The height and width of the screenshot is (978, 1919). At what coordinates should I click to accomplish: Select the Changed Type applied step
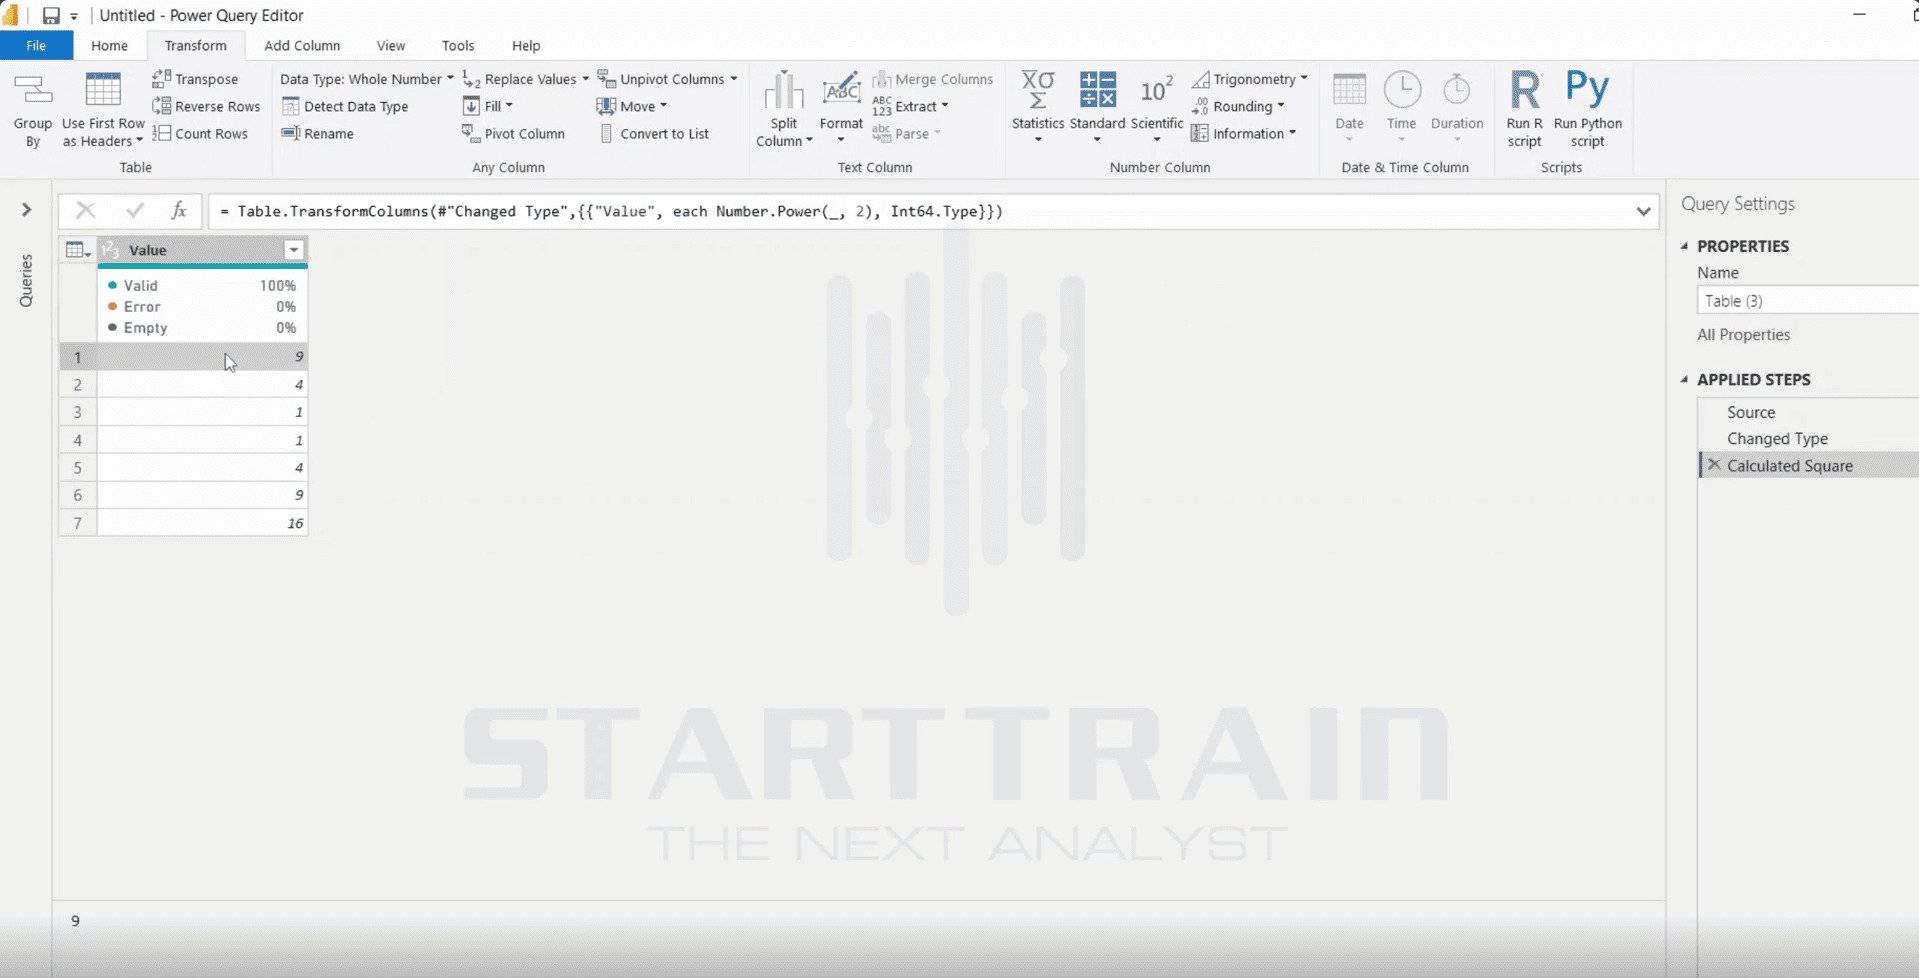[x=1777, y=439]
